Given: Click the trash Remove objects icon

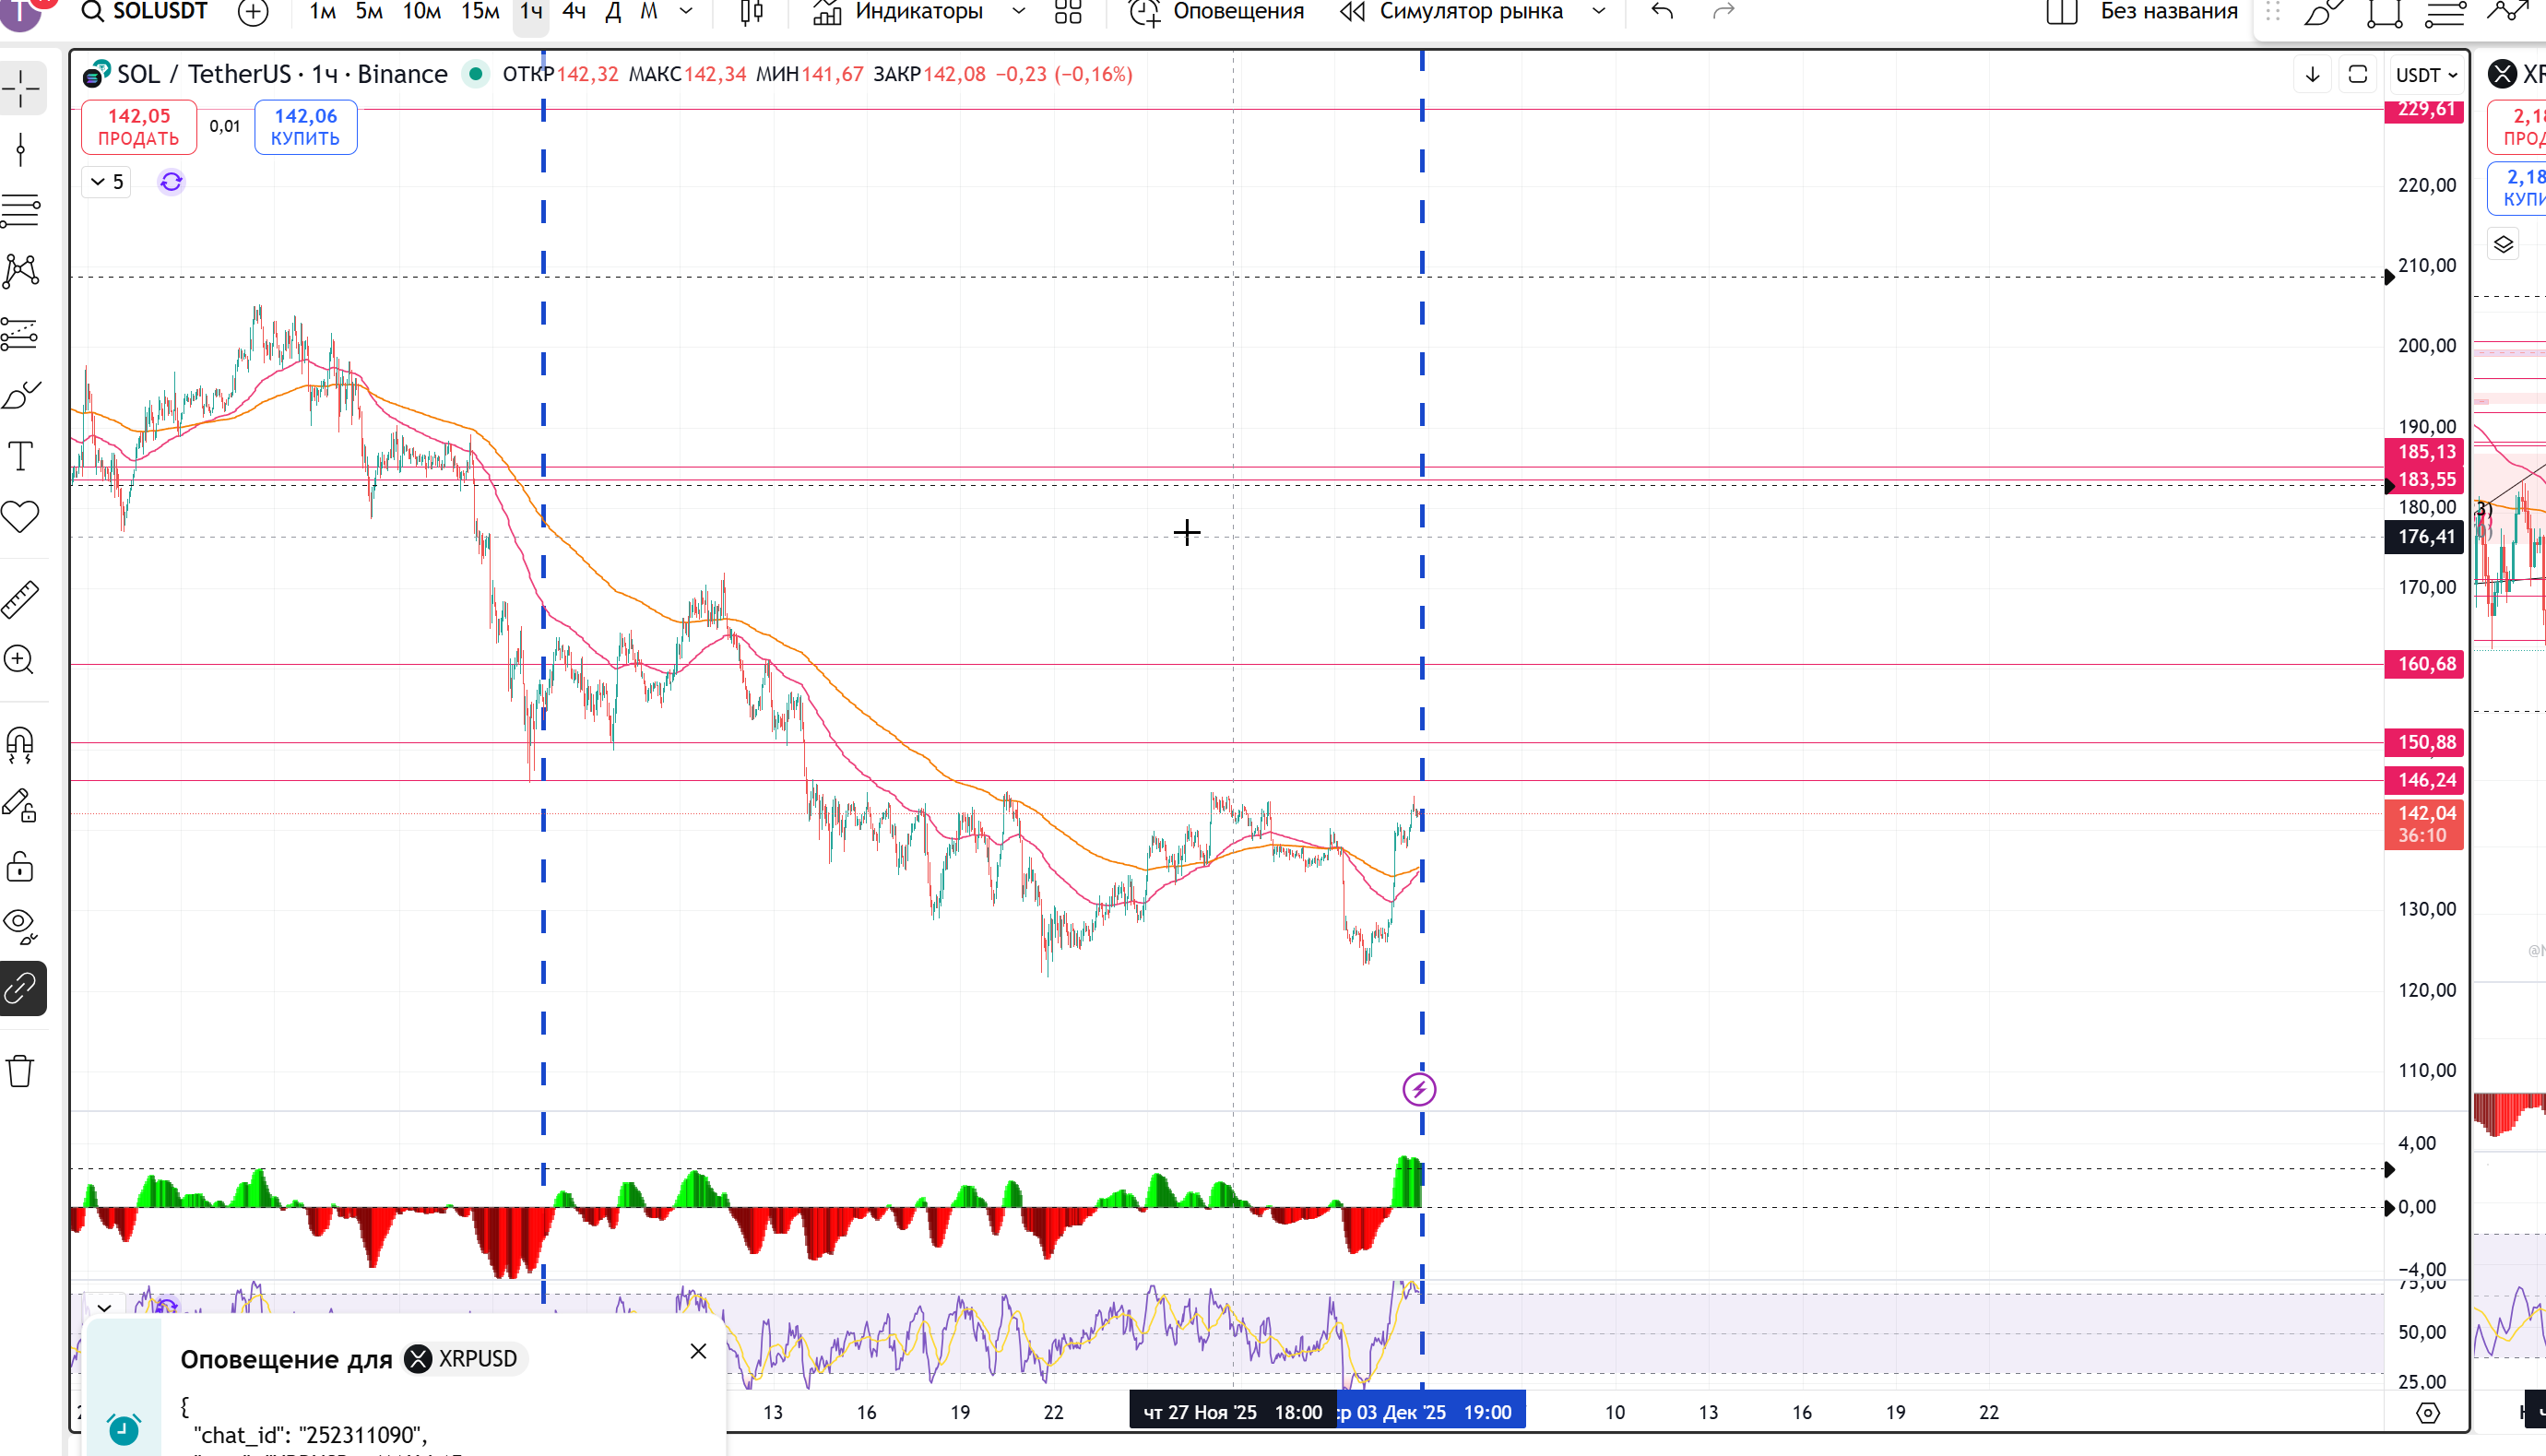Looking at the screenshot, I should click(20, 1071).
